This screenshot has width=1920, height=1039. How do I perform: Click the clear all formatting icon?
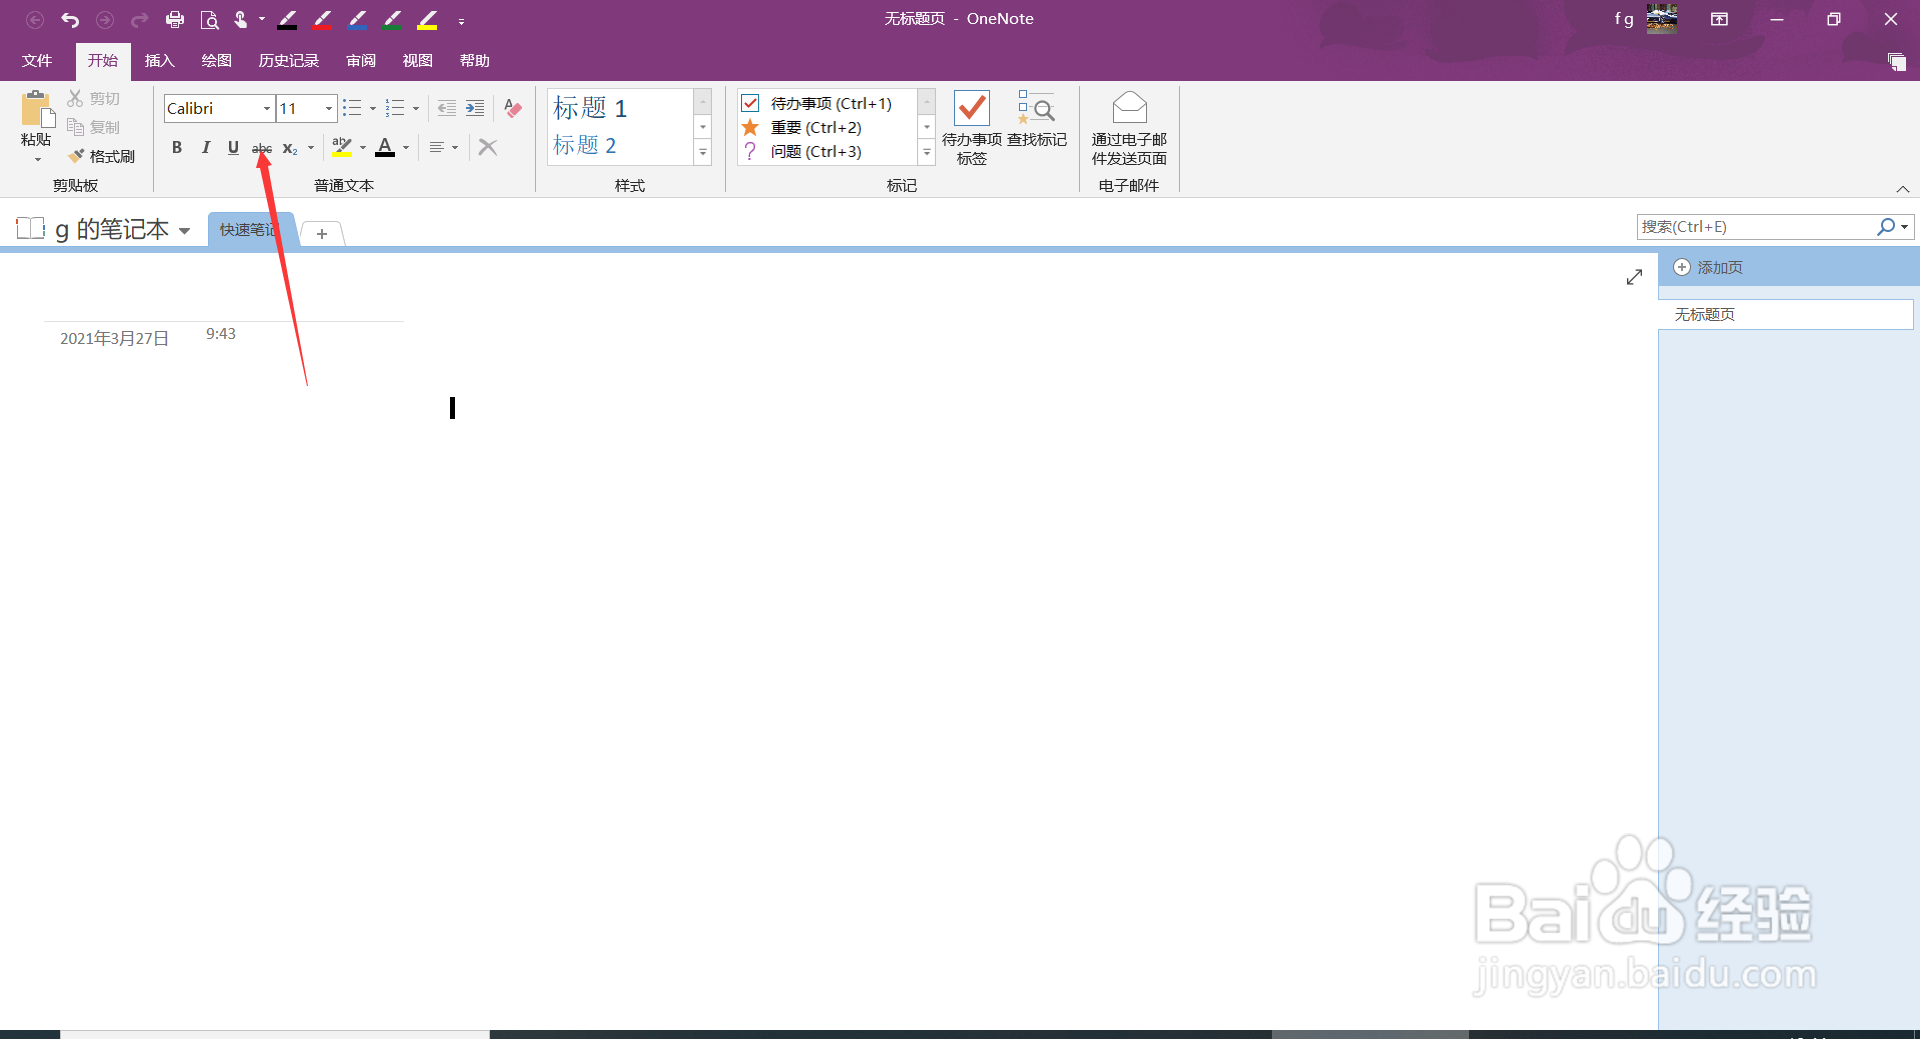pyautogui.click(x=513, y=108)
